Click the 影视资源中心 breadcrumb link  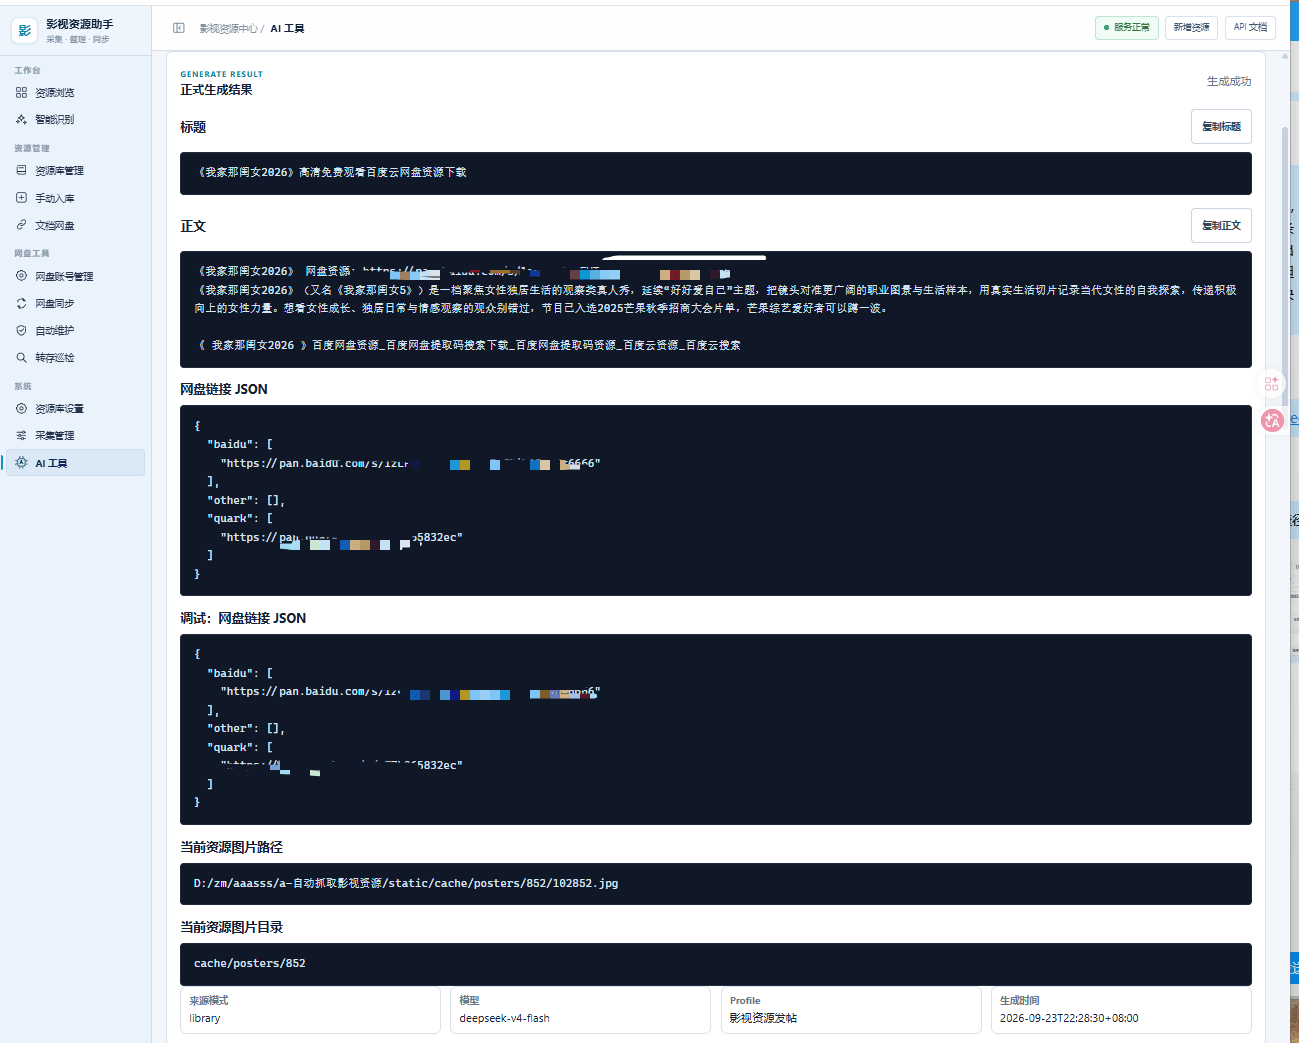pos(228,29)
